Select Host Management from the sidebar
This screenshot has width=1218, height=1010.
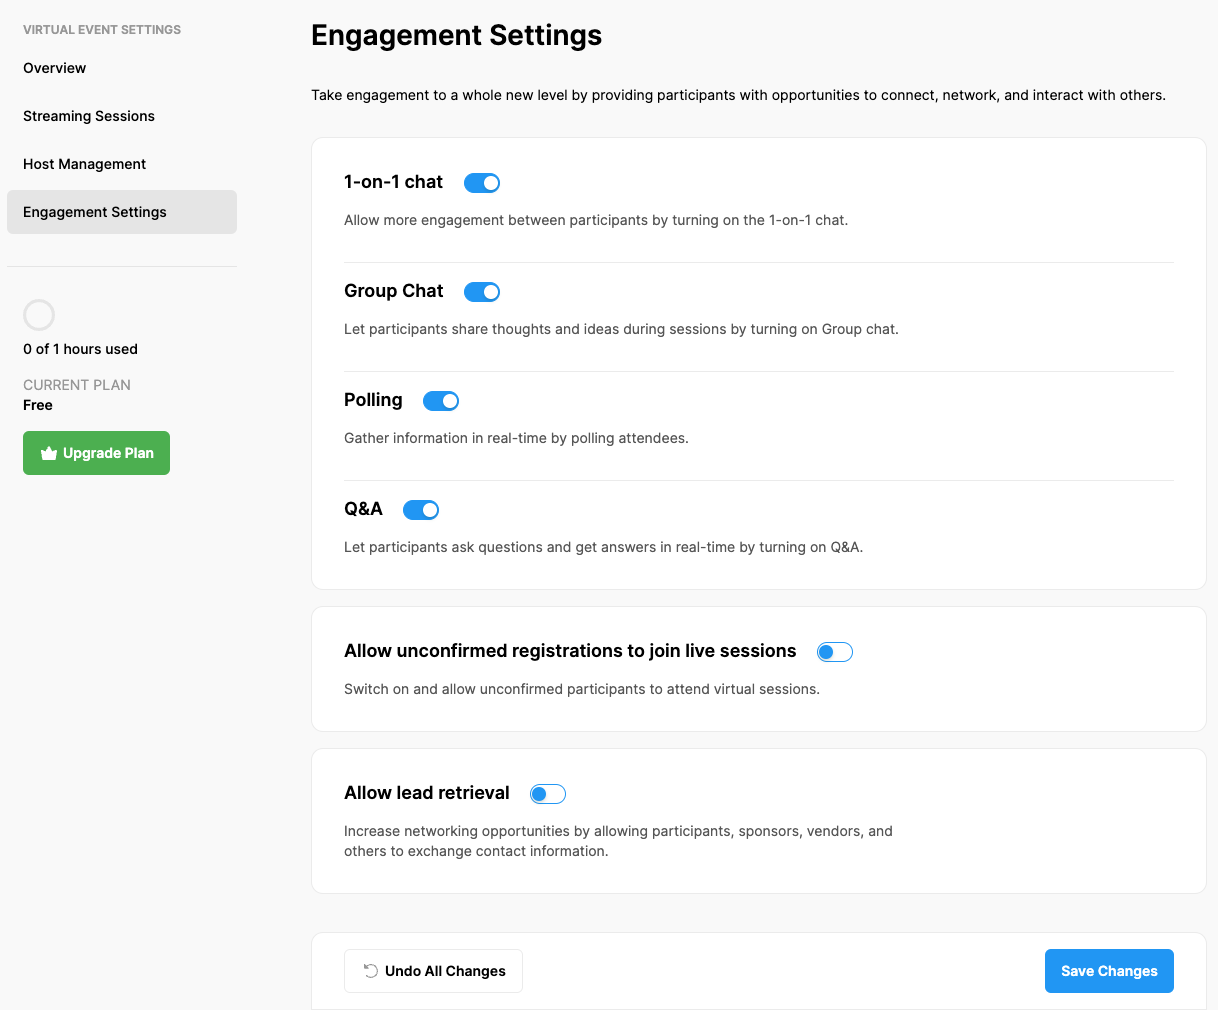[85, 164]
